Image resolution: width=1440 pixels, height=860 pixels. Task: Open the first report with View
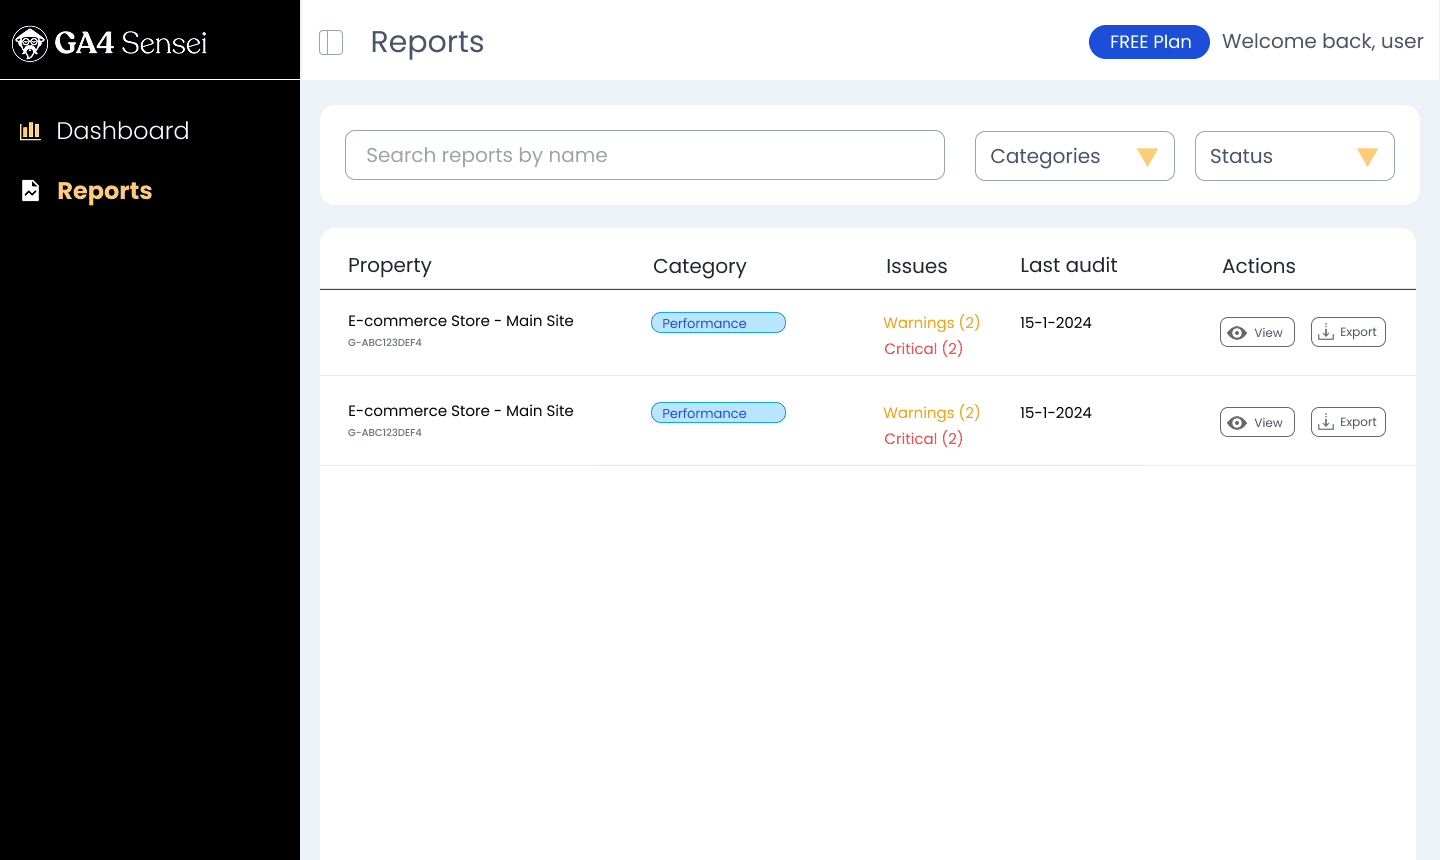pos(1257,332)
